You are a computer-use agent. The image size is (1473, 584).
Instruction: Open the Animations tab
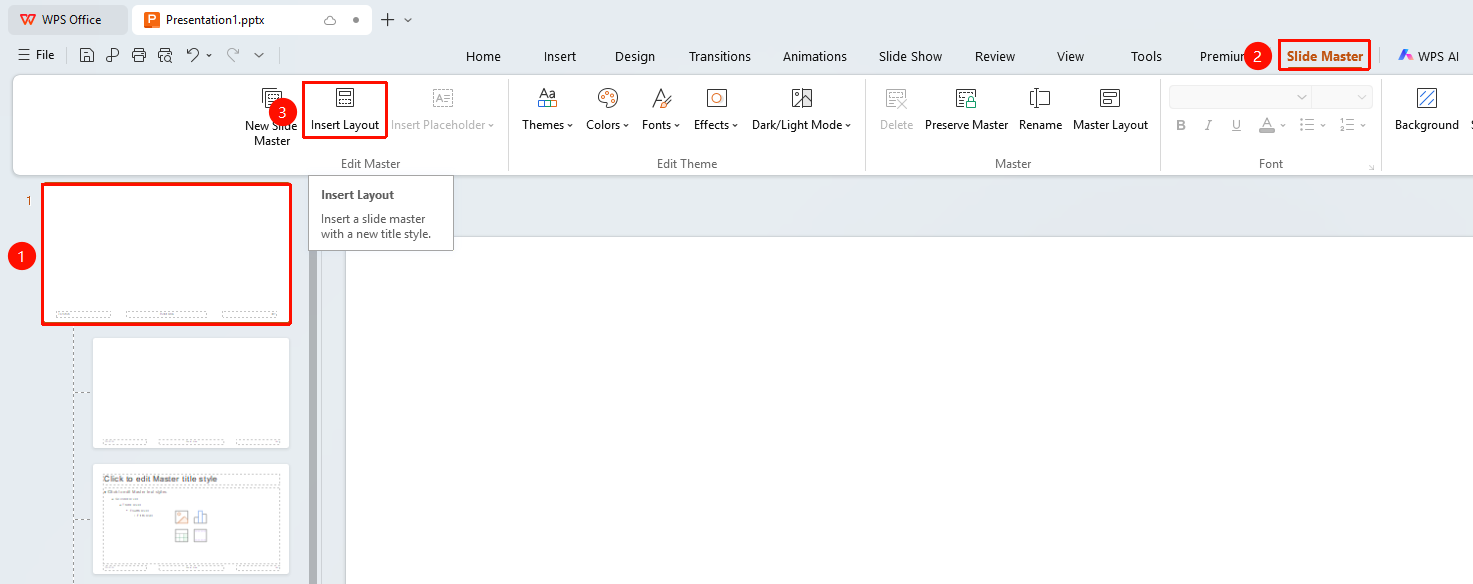click(x=815, y=56)
